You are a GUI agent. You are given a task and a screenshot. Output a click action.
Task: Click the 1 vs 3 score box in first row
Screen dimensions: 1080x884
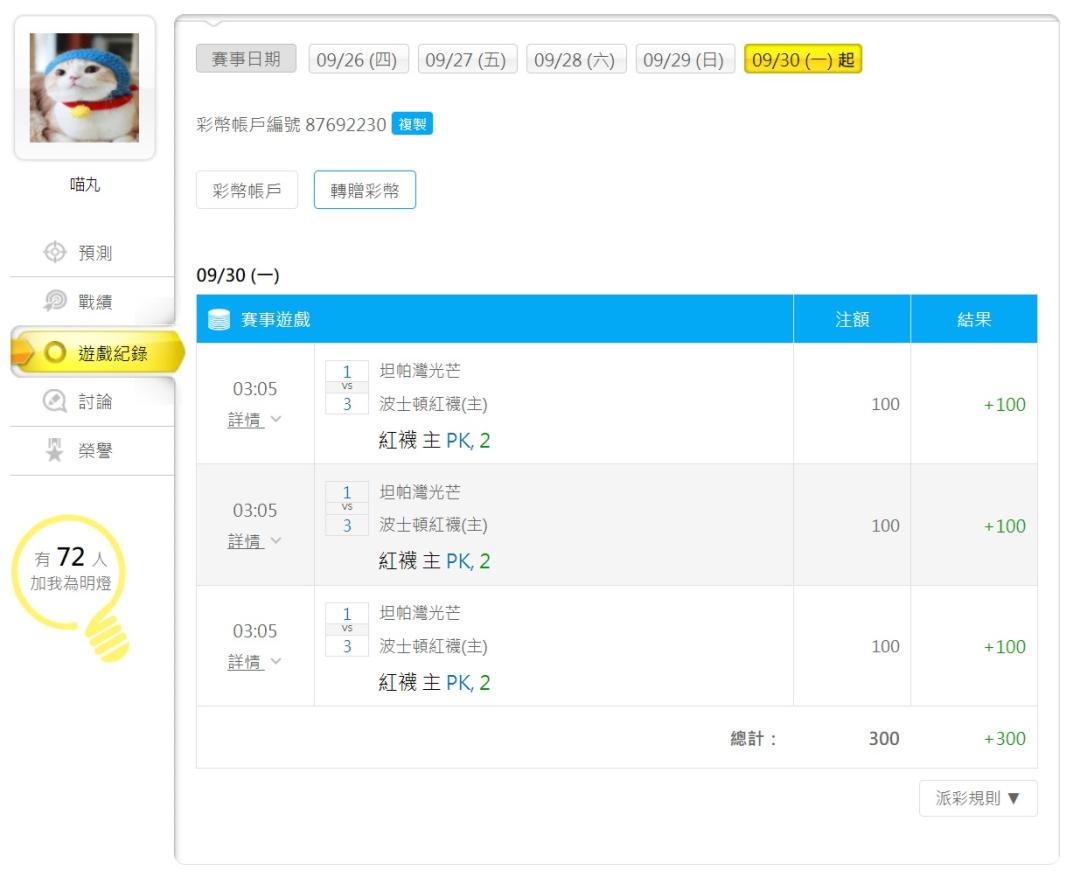click(346, 387)
